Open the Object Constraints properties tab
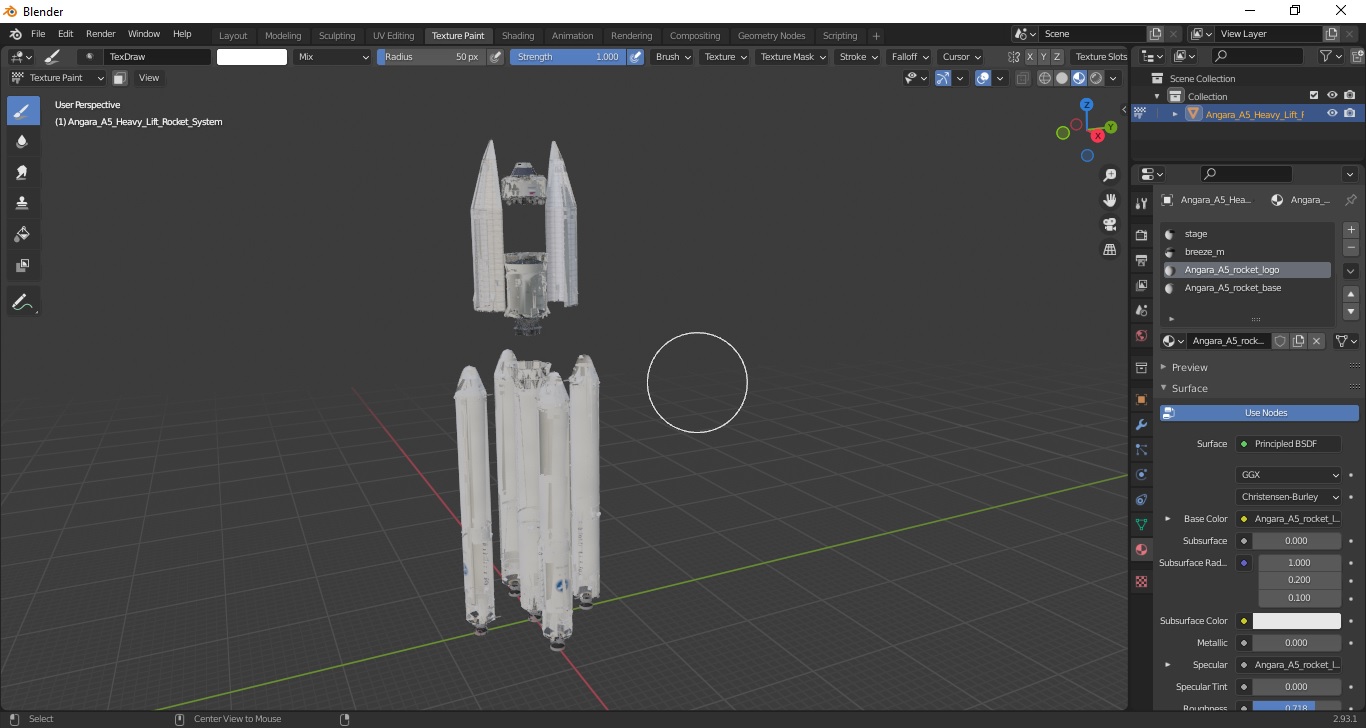 click(x=1141, y=499)
